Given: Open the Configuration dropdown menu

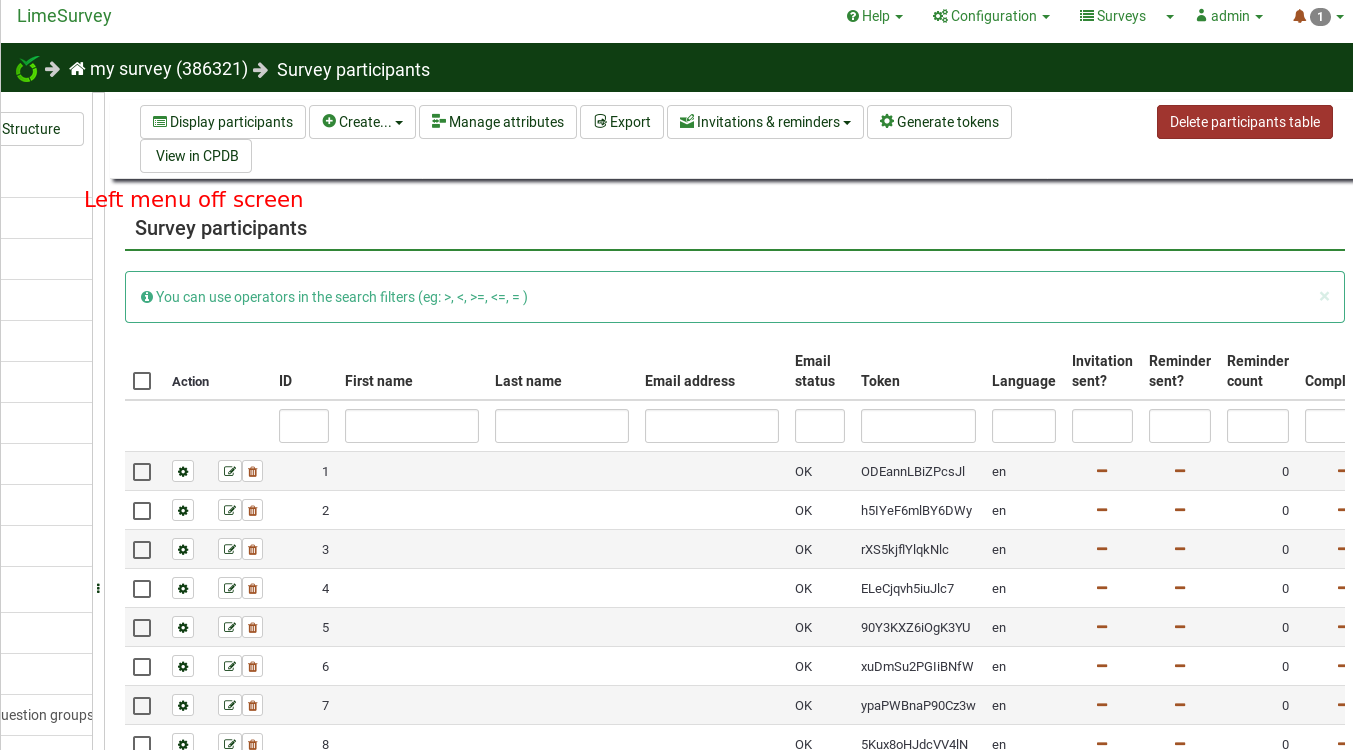Looking at the screenshot, I should point(991,16).
